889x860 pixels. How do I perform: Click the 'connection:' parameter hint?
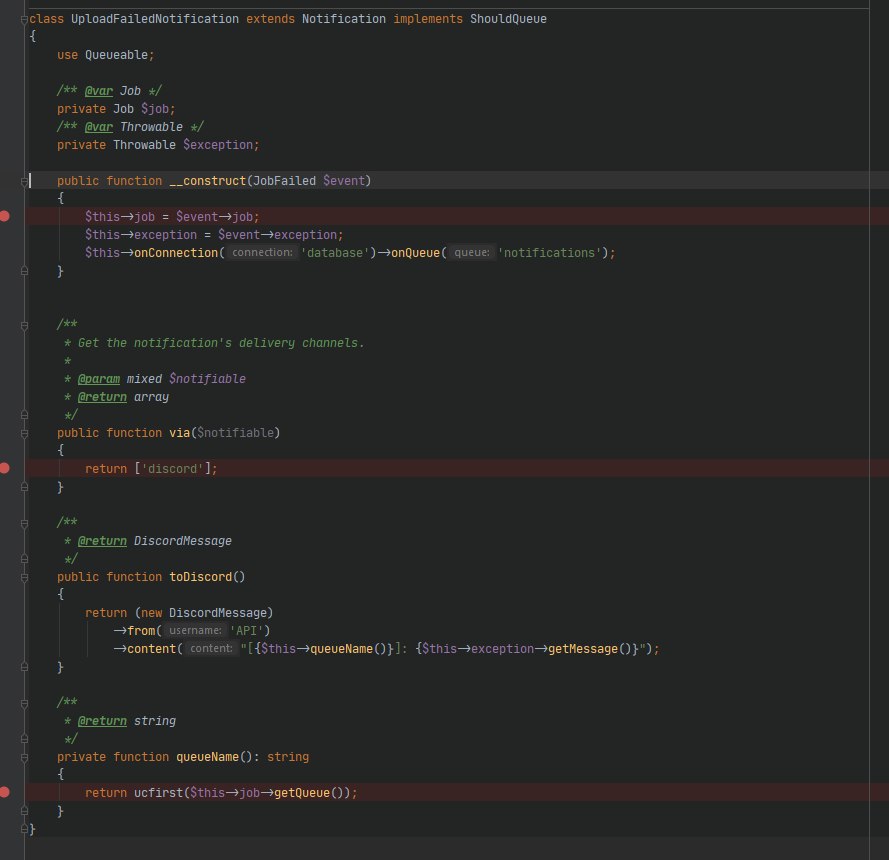263,252
